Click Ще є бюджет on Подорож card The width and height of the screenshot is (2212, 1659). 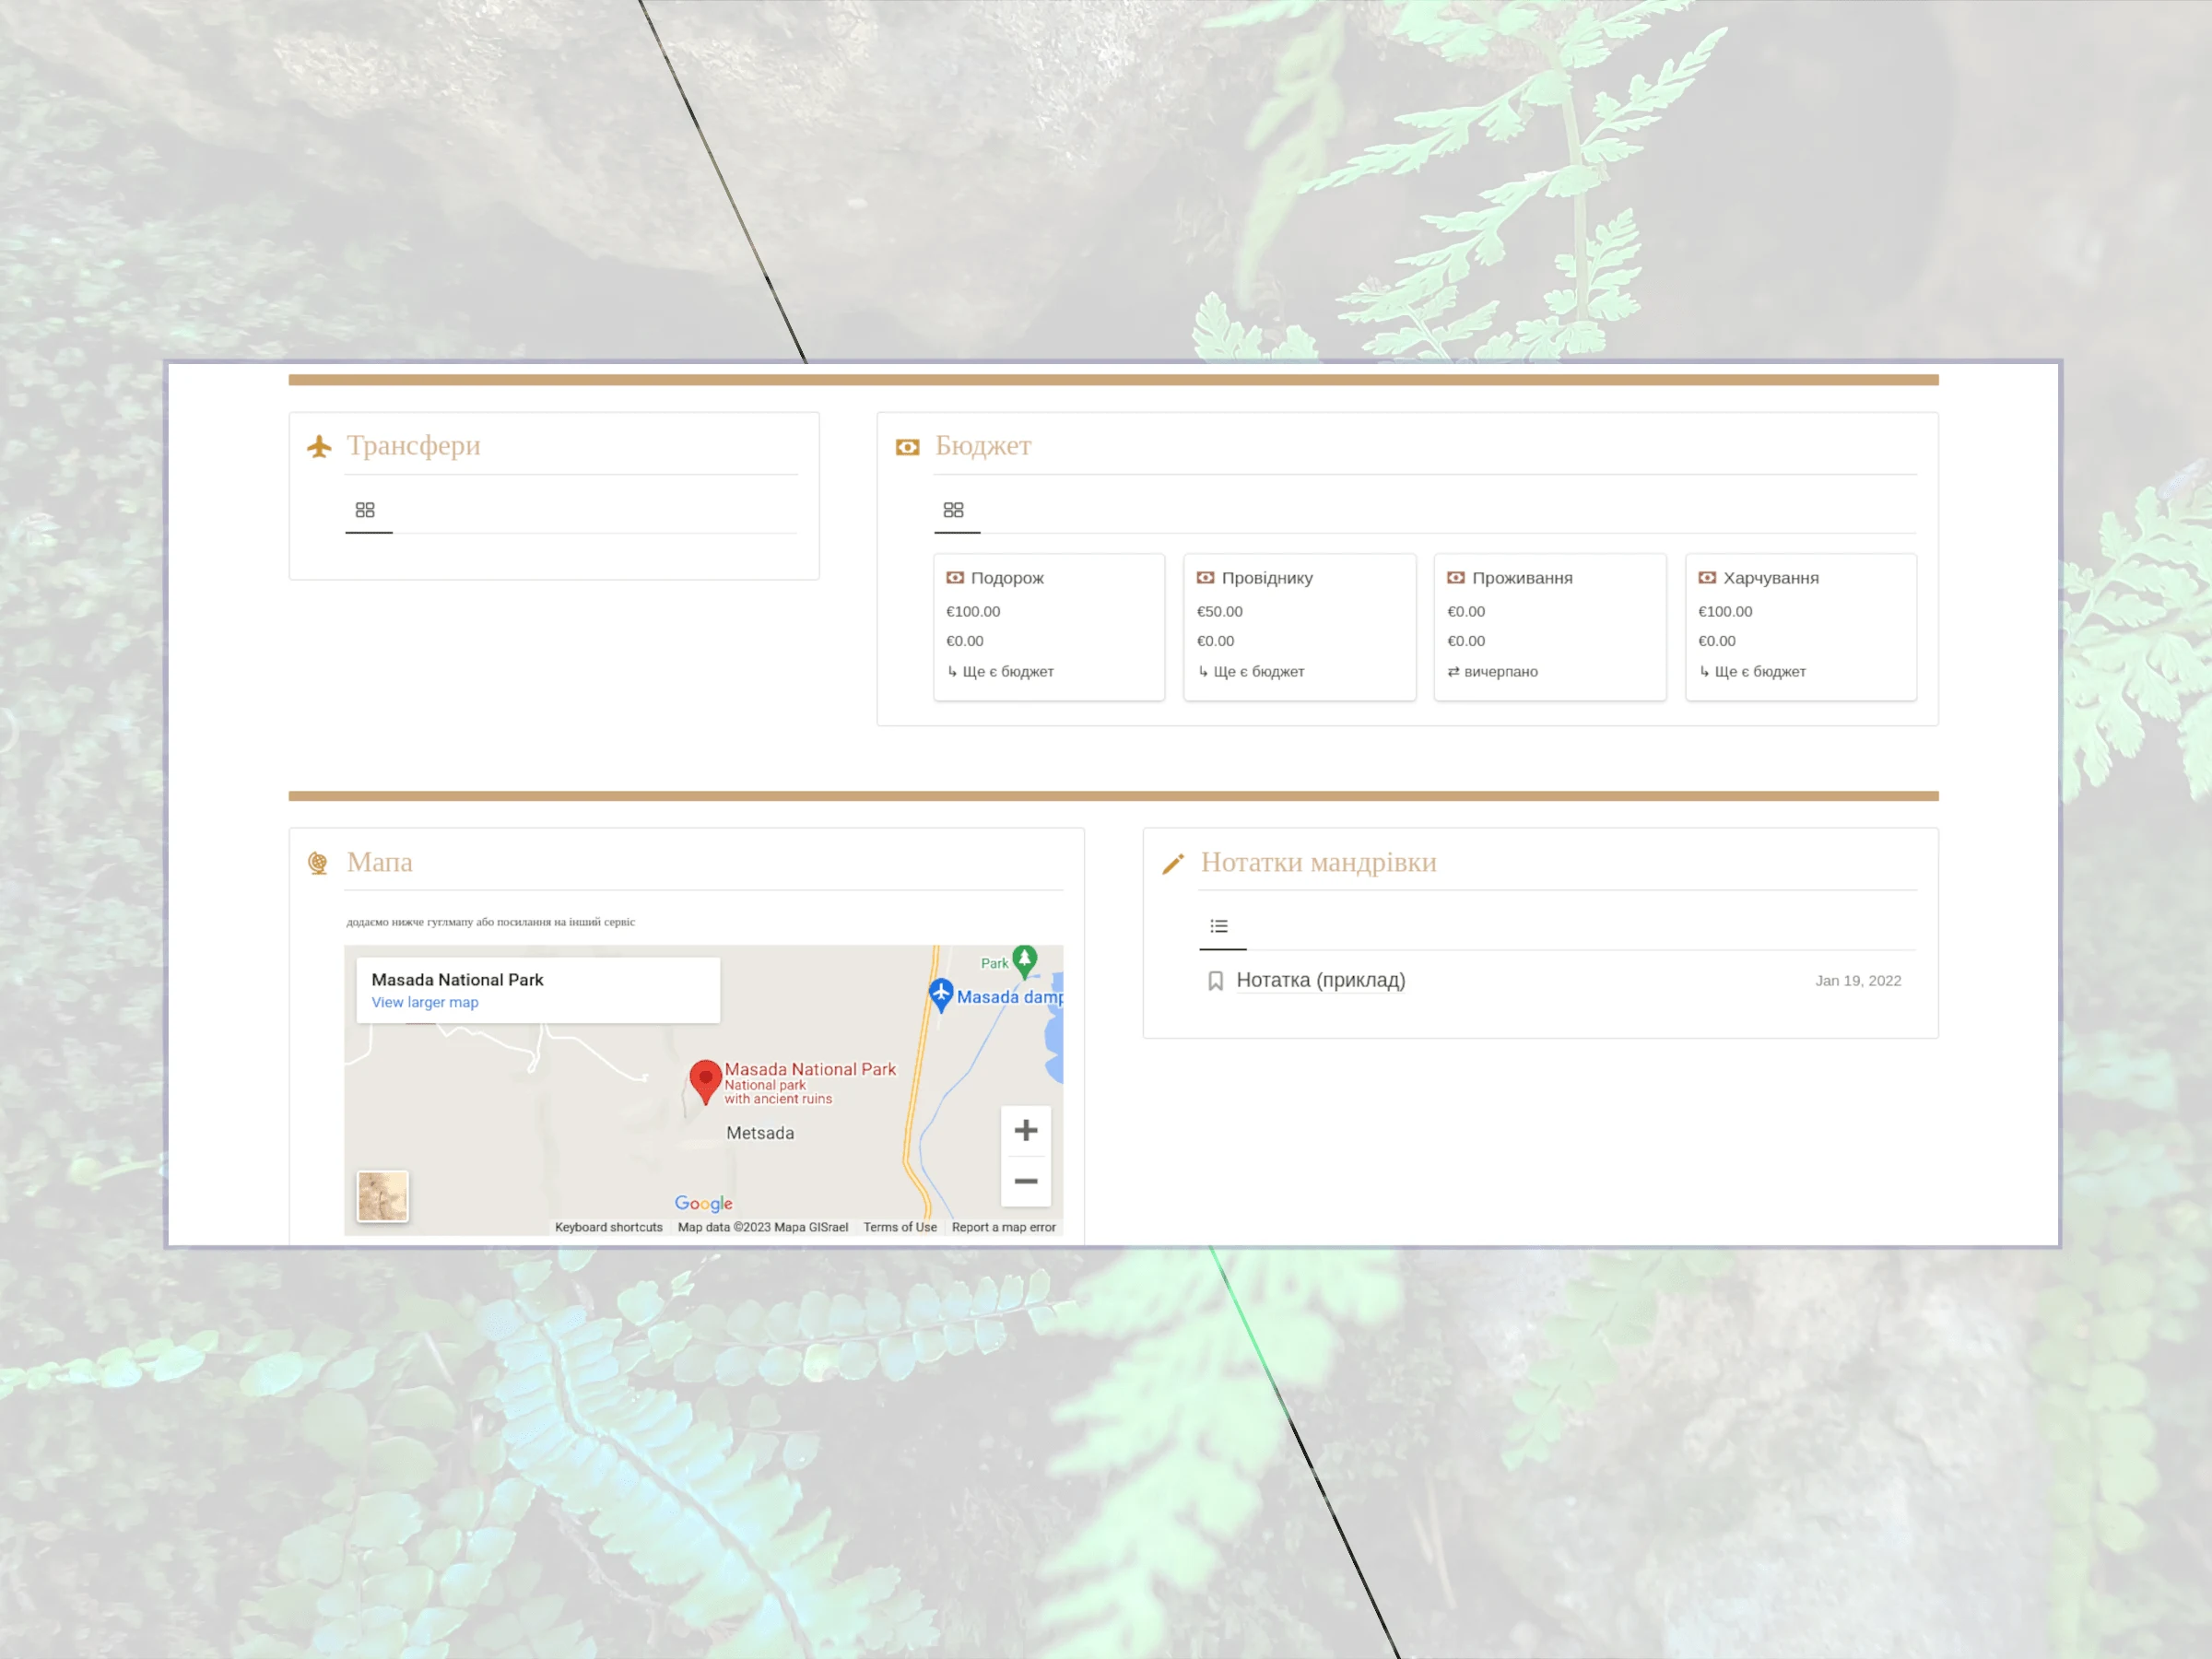click(x=1000, y=672)
